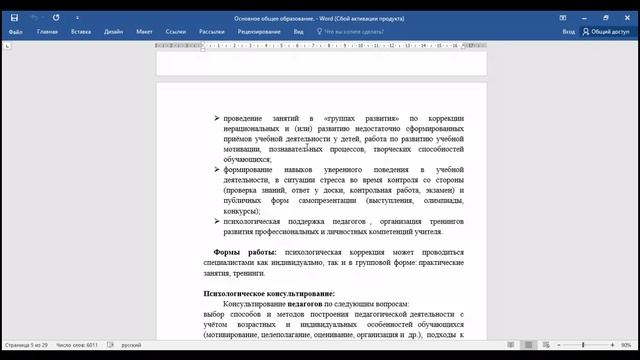Viewport: 640px width, 360px height.
Task: Click 'Страница 5 из 29' in status bar
Action: (26, 345)
